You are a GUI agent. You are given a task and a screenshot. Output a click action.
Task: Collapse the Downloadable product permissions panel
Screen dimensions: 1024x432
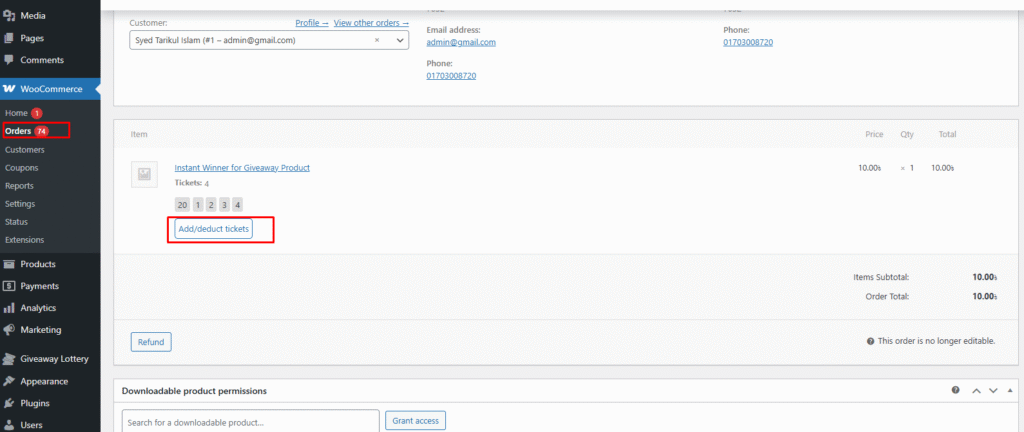[1010, 391]
